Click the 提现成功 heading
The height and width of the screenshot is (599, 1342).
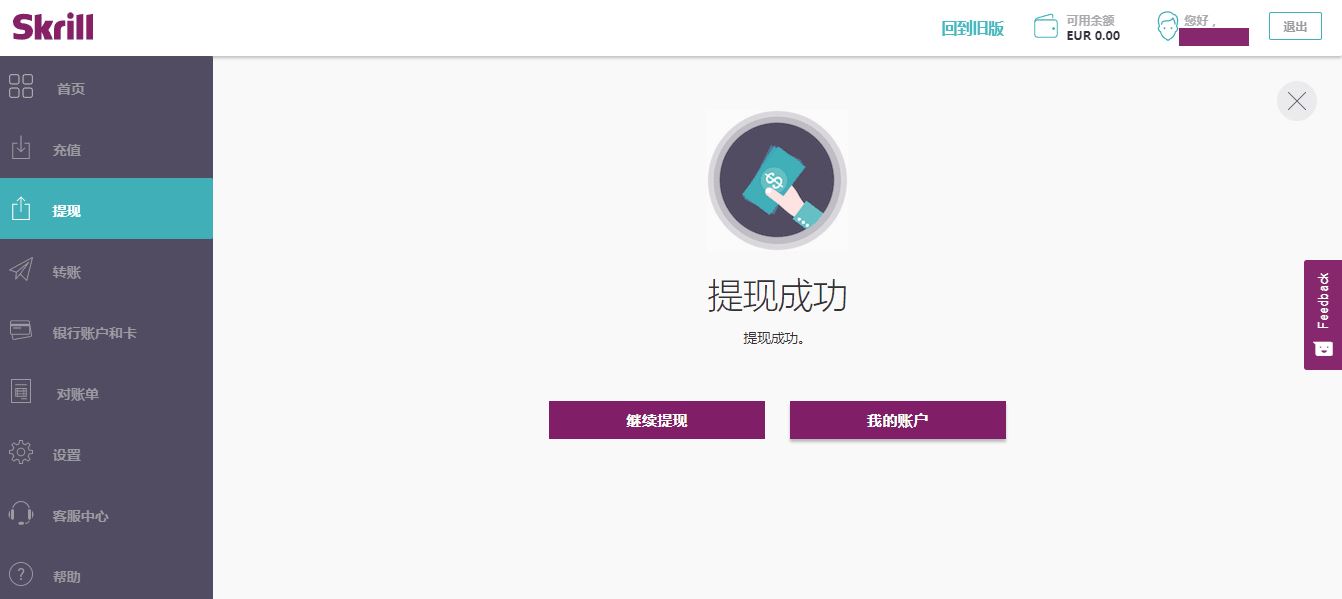[777, 296]
